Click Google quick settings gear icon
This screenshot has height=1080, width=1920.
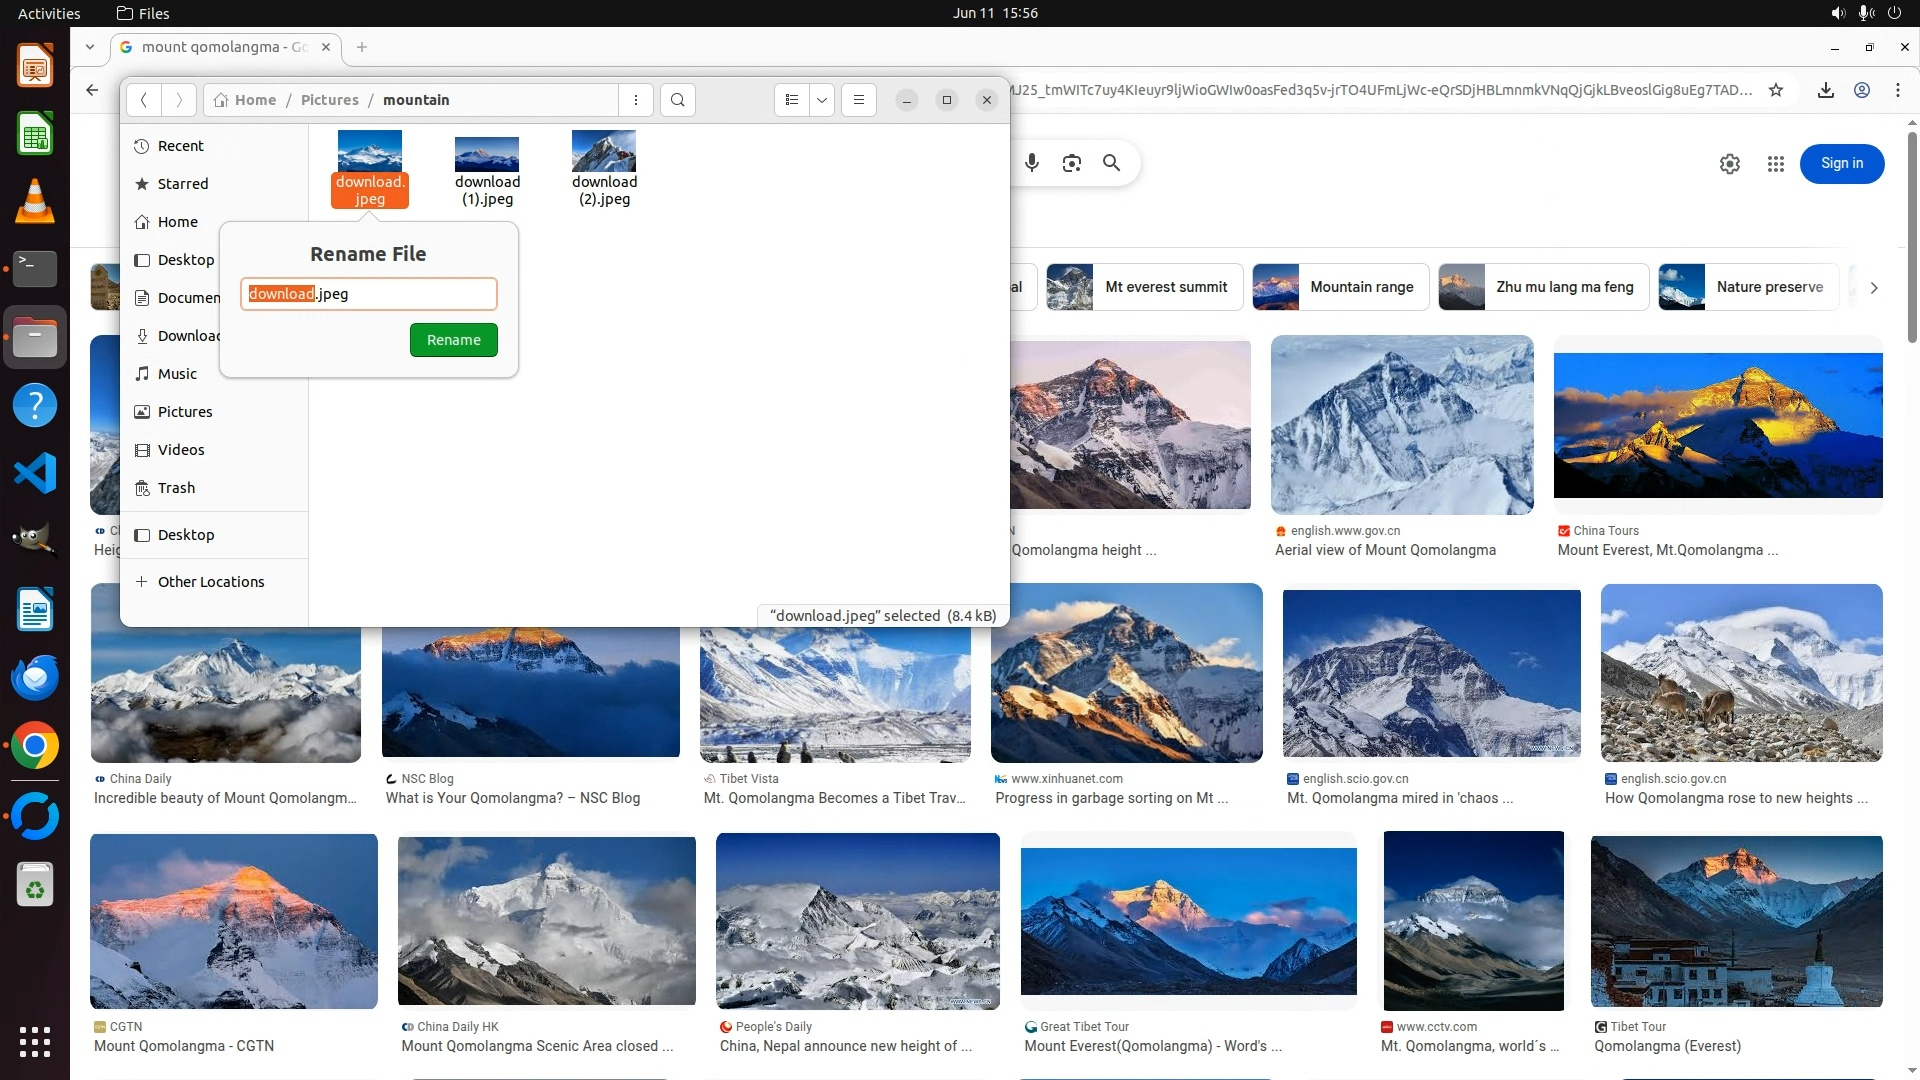(1729, 164)
